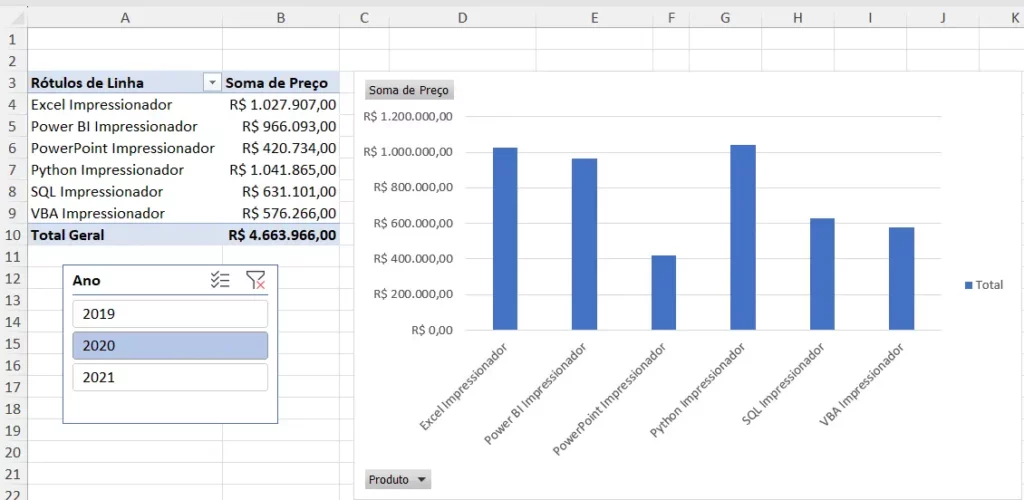Select row 10 header
This screenshot has width=1024, height=500.
[13, 235]
